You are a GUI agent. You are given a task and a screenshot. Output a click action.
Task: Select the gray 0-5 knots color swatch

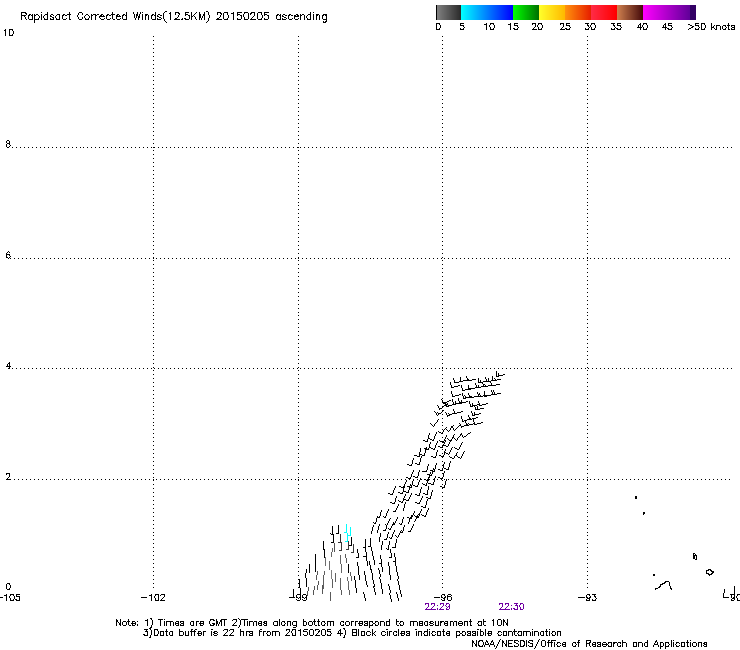pos(448,12)
